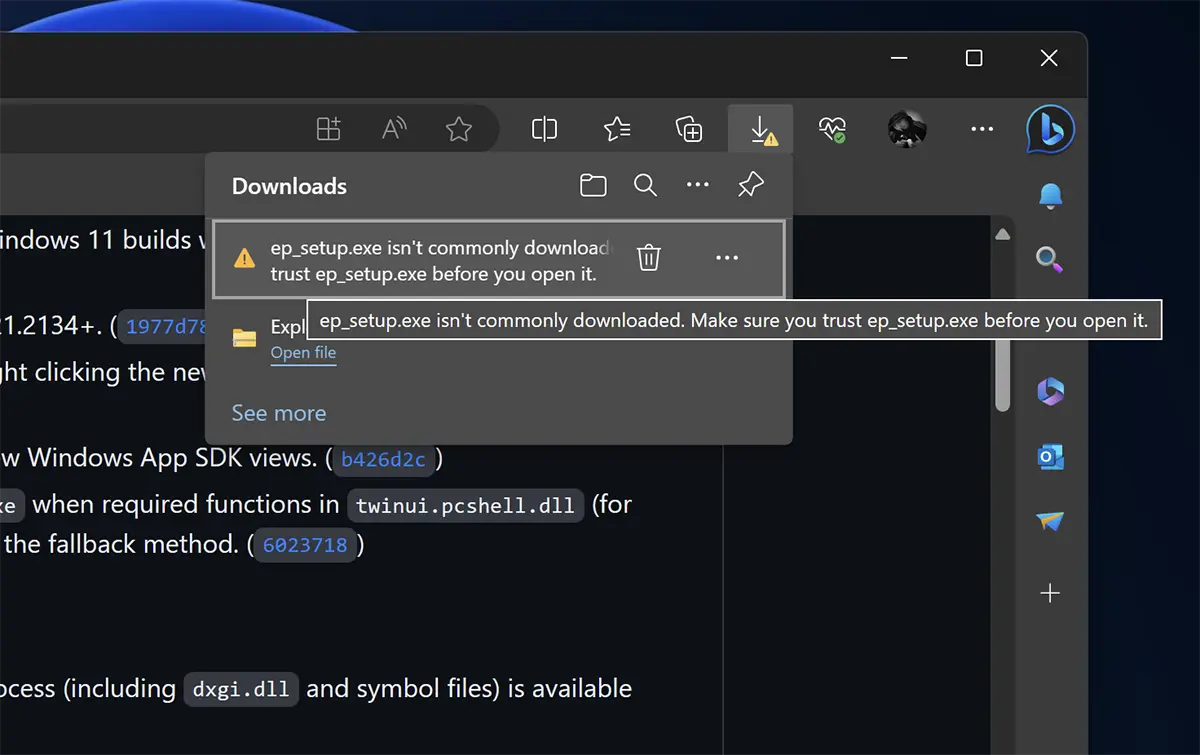1200x755 pixels.
Task: Pin the Downloads panel
Action: pyautogui.click(x=750, y=185)
